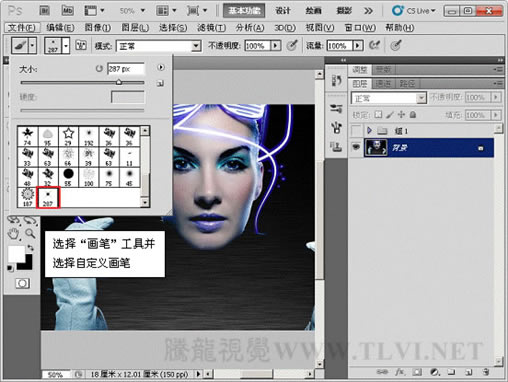The image size is (508, 382).
Task: Click the brush 大小 size slider handle
Action: (x=119, y=82)
